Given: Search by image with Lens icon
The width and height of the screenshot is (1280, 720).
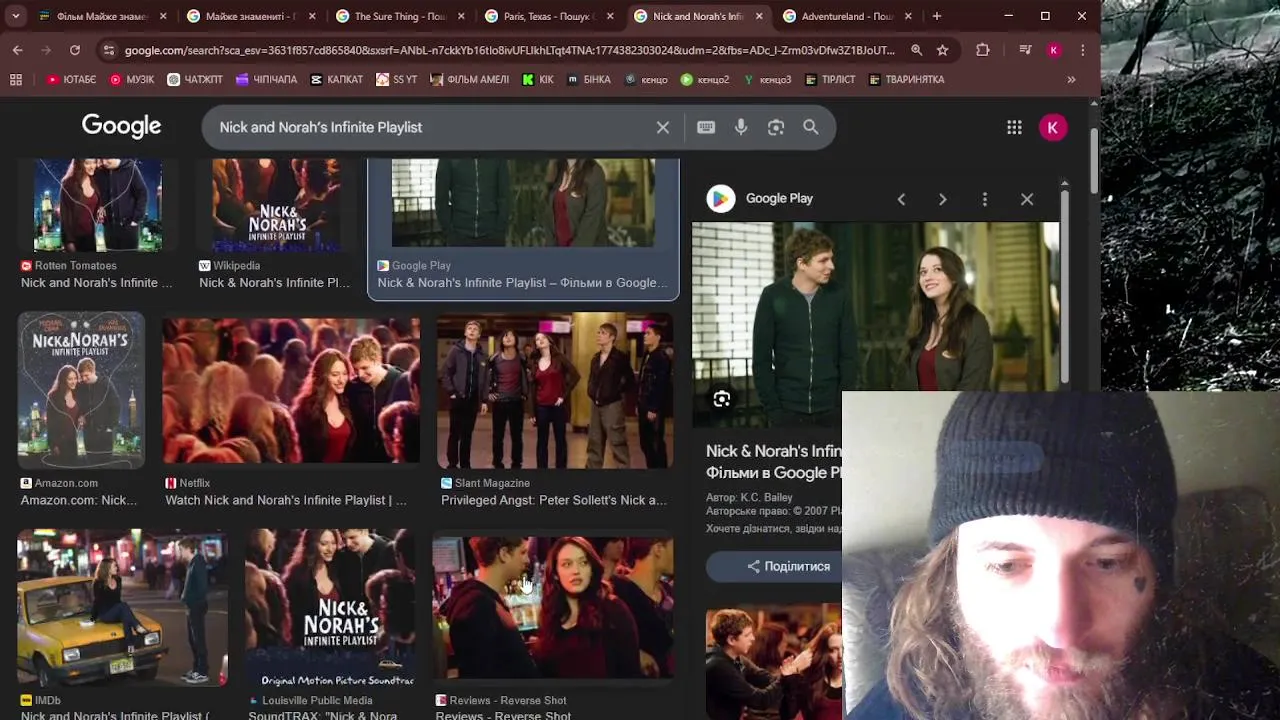Looking at the screenshot, I should pyautogui.click(x=776, y=127).
